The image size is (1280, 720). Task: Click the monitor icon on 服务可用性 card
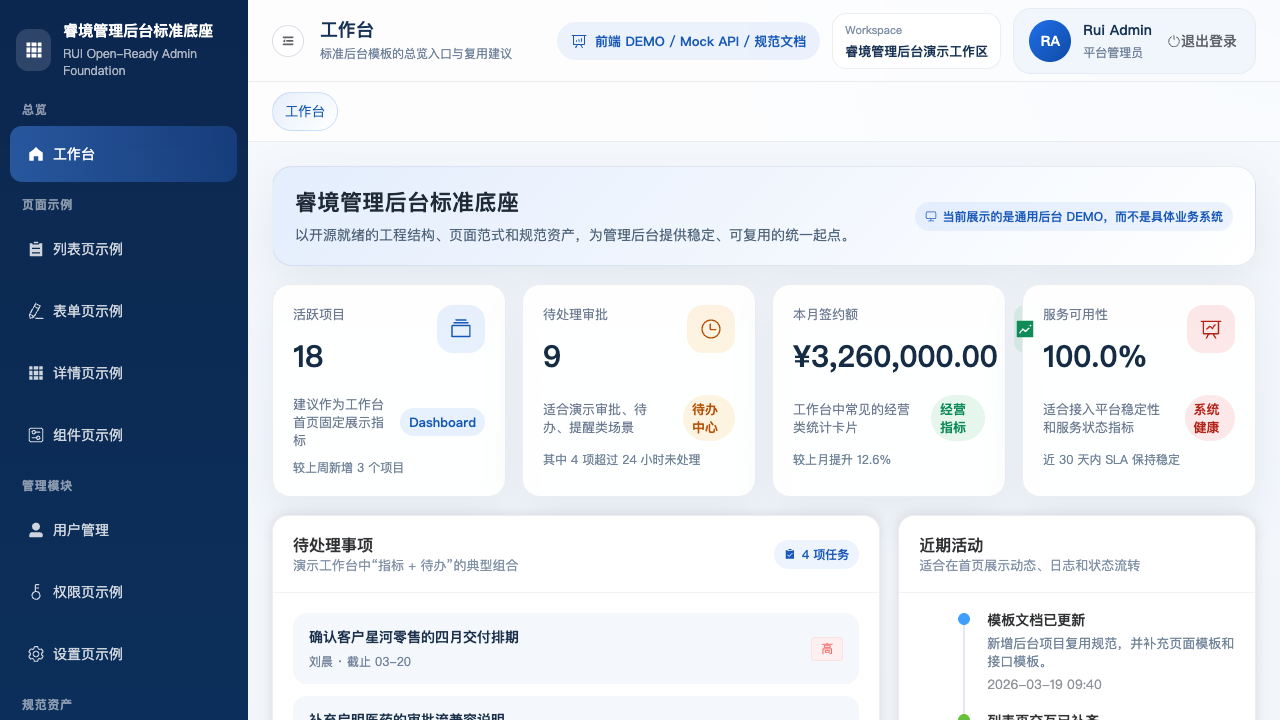1211,329
